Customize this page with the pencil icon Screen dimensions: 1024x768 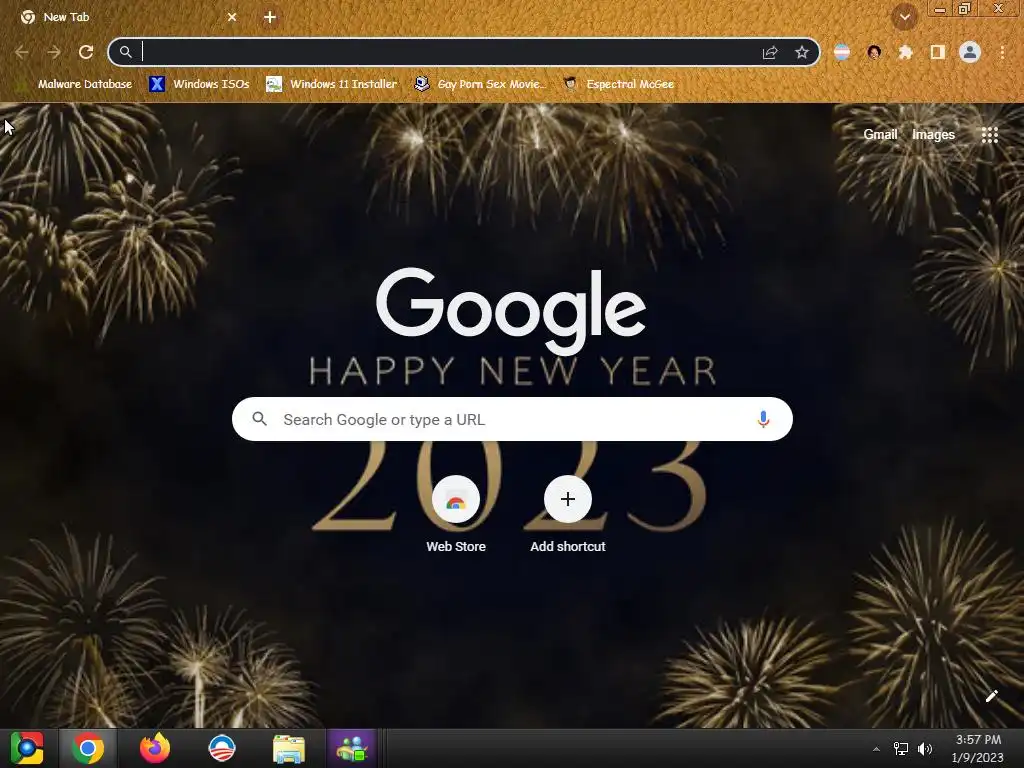tap(991, 696)
